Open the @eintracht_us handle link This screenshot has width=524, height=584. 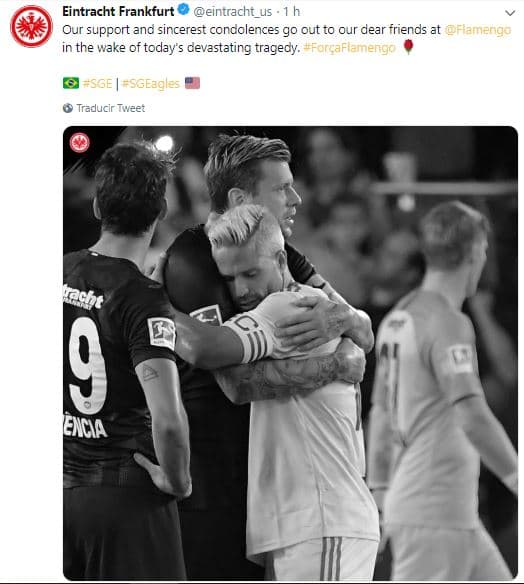(233, 12)
